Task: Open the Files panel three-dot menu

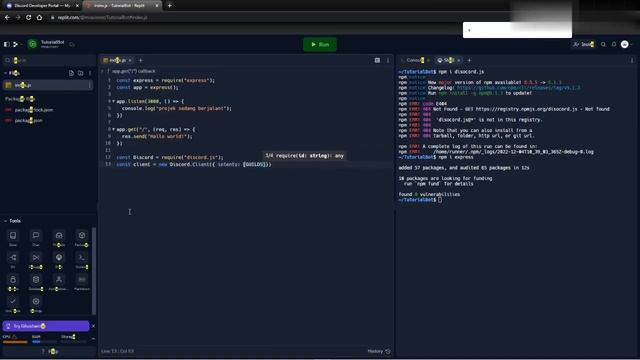Action: click(x=90, y=73)
